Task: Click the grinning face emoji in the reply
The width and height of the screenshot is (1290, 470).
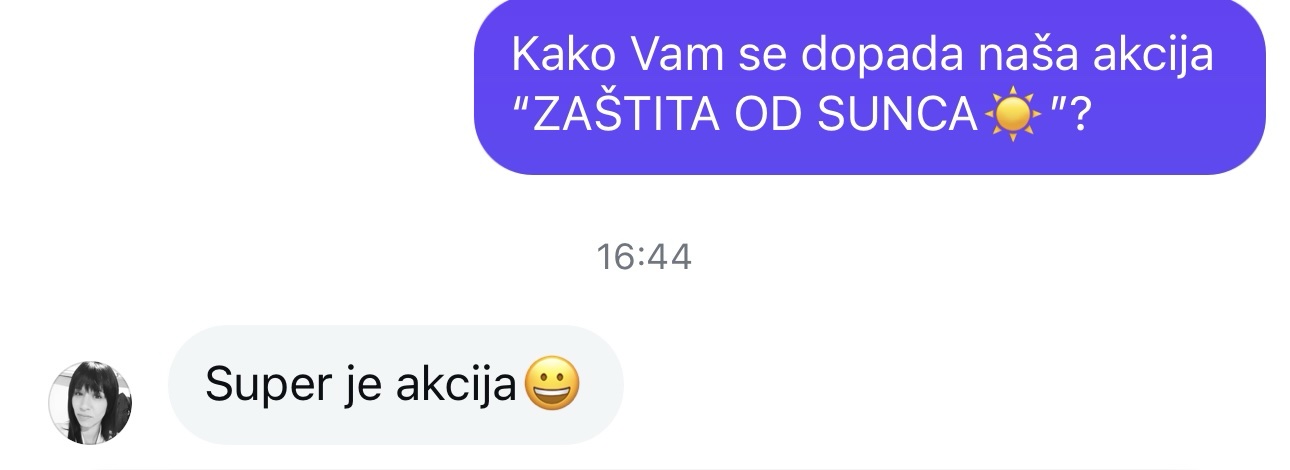Action: (x=551, y=386)
